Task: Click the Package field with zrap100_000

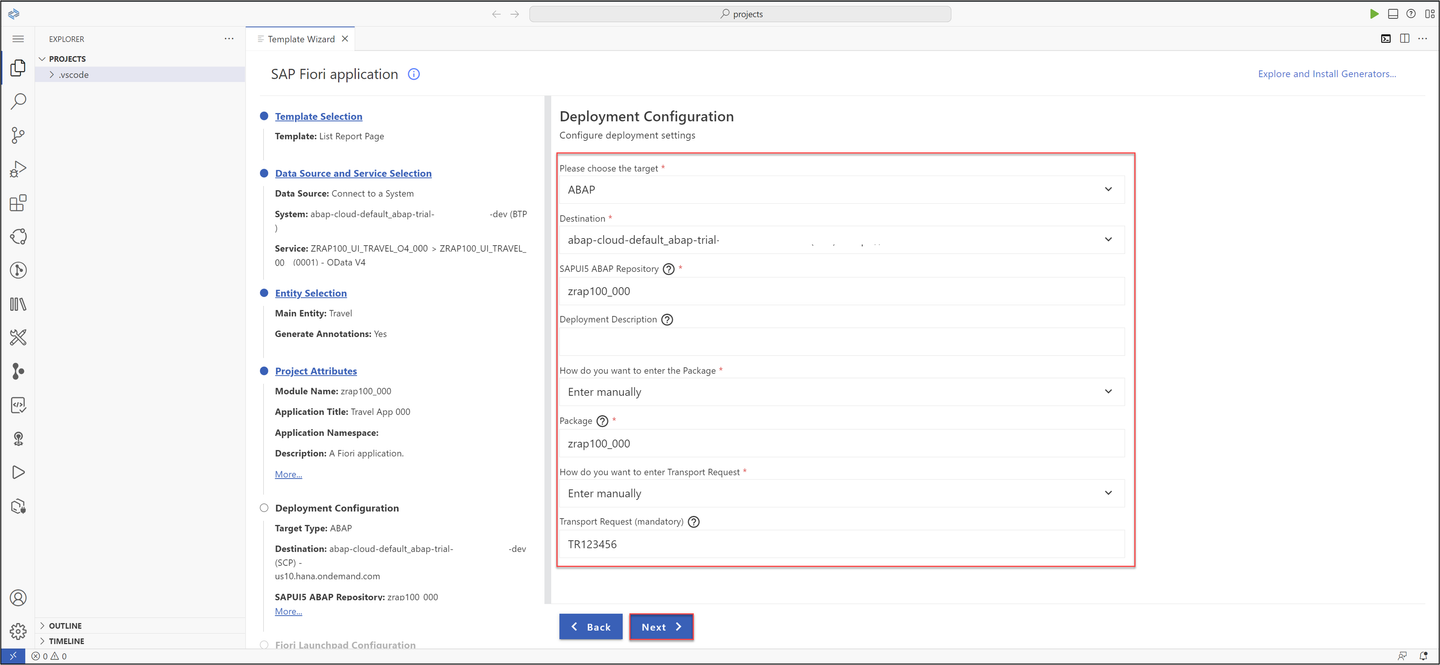Action: (841, 443)
